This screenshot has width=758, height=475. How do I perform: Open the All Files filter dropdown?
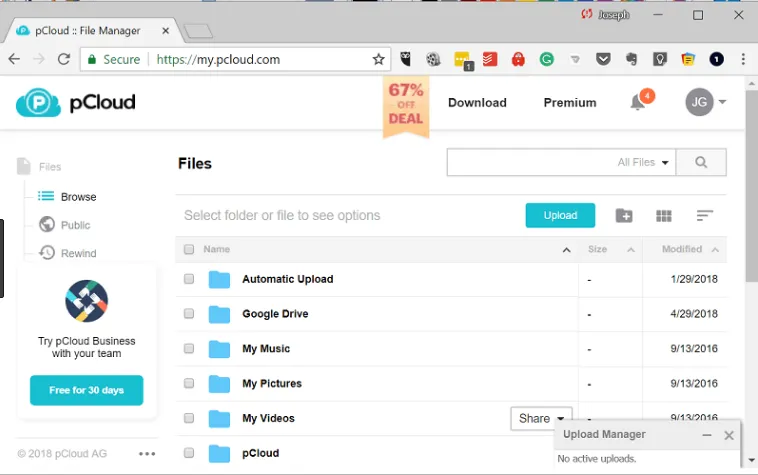[x=643, y=162]
